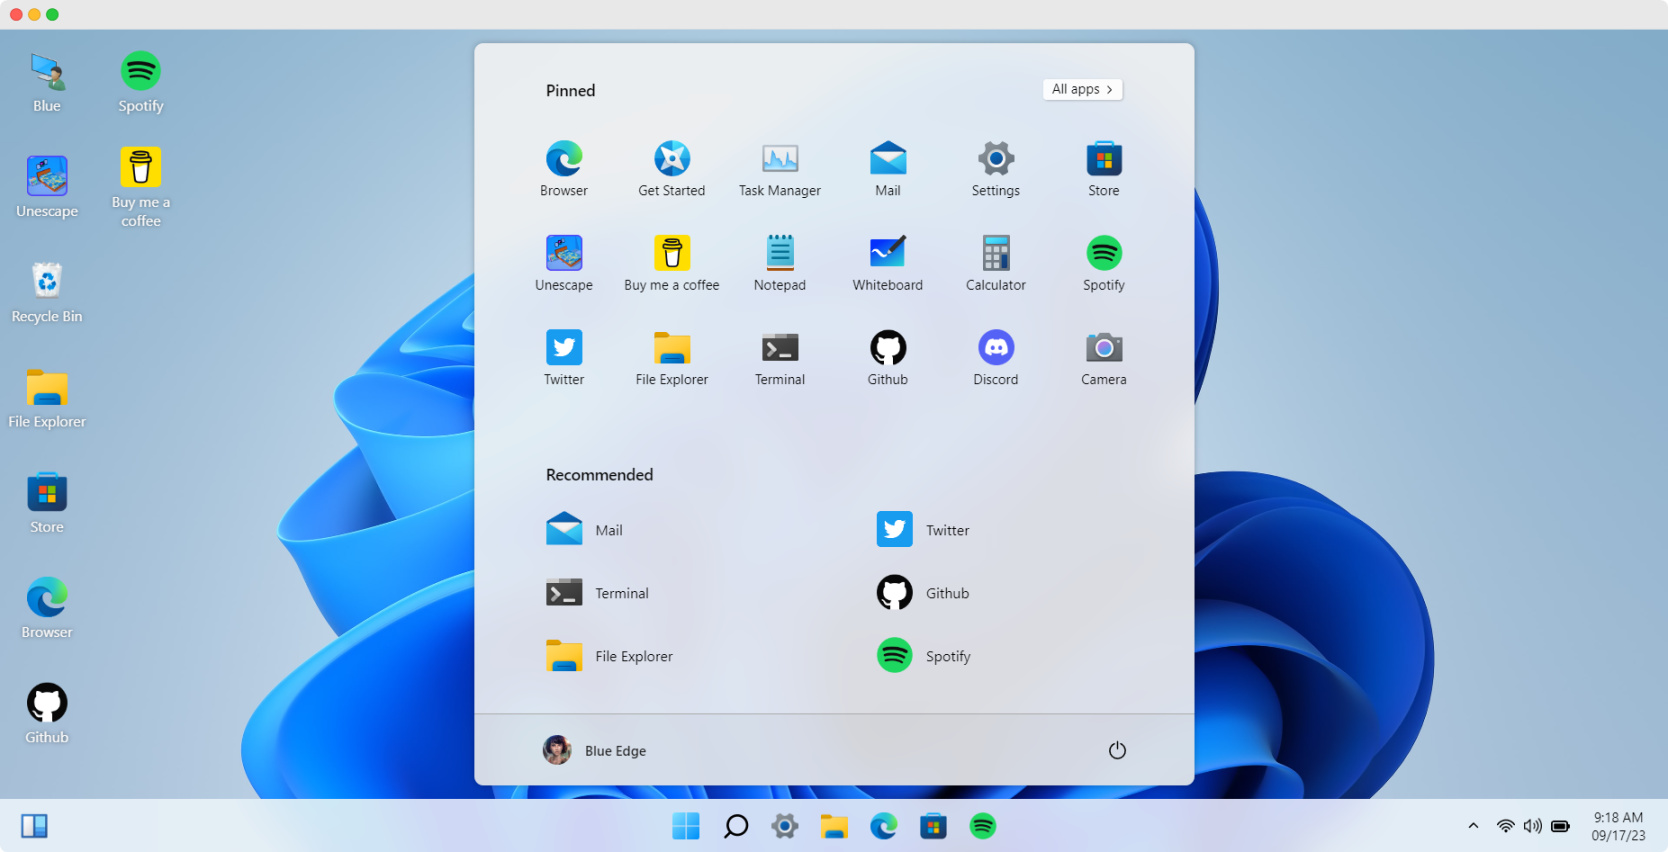Open Task Manager from Pinned

click(780, 169)
